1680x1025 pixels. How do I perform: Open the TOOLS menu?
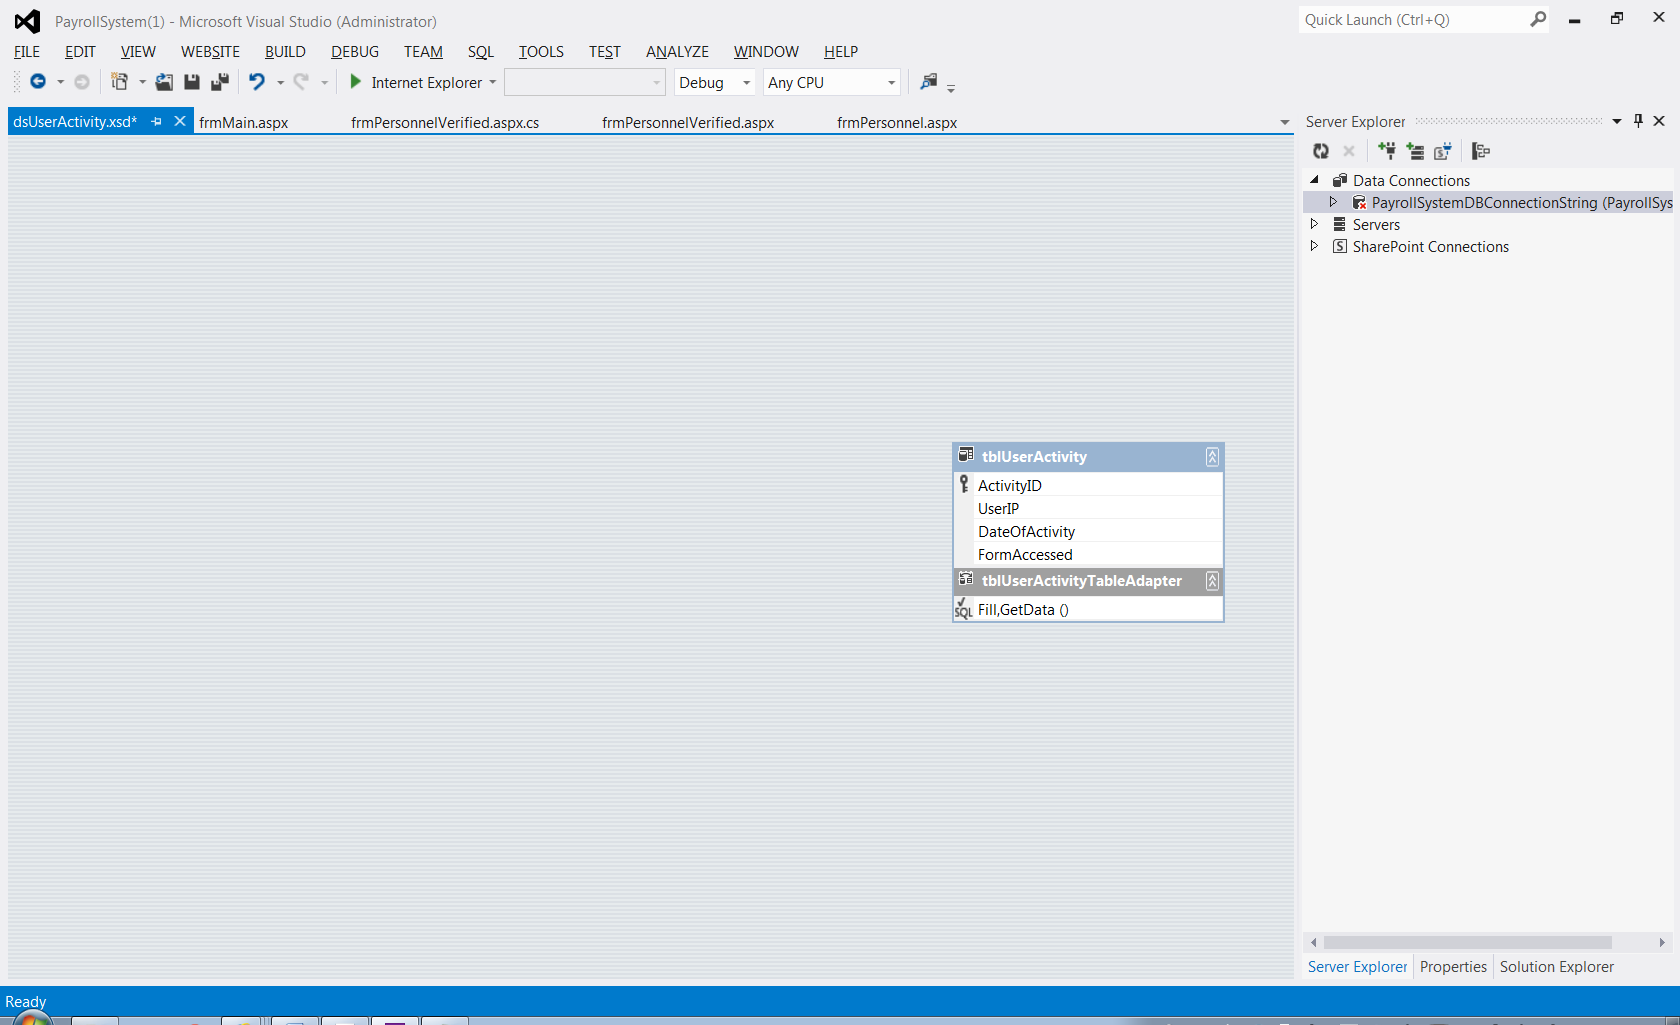[x=541, y=52]
